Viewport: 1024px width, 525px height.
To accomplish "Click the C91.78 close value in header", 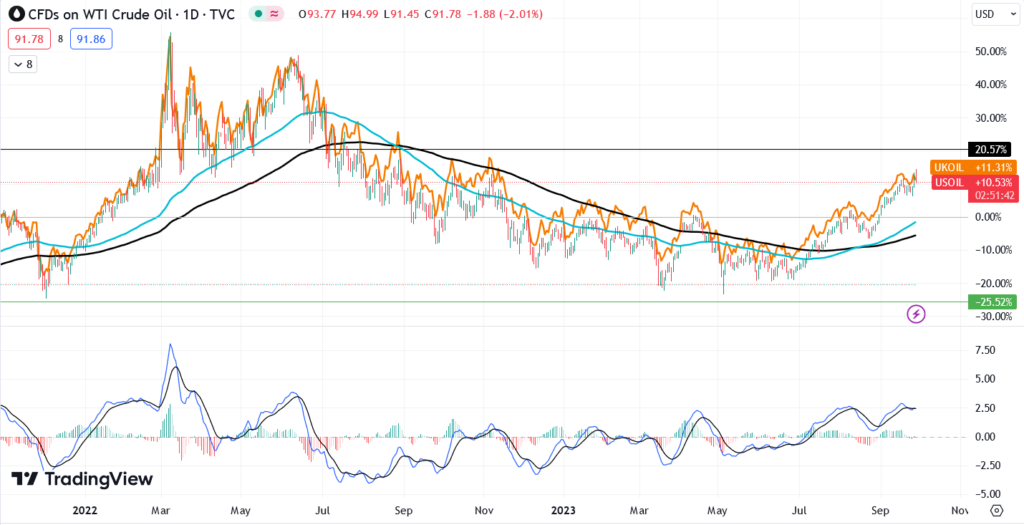I will click(x=443, y=14).
